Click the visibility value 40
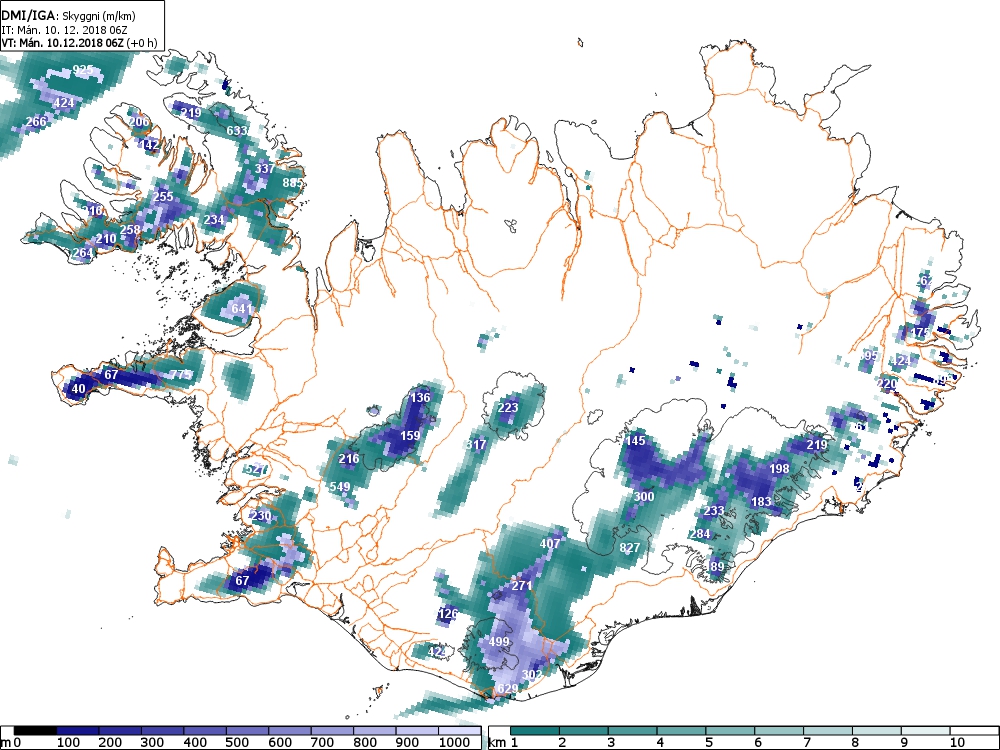 (78, 388)
